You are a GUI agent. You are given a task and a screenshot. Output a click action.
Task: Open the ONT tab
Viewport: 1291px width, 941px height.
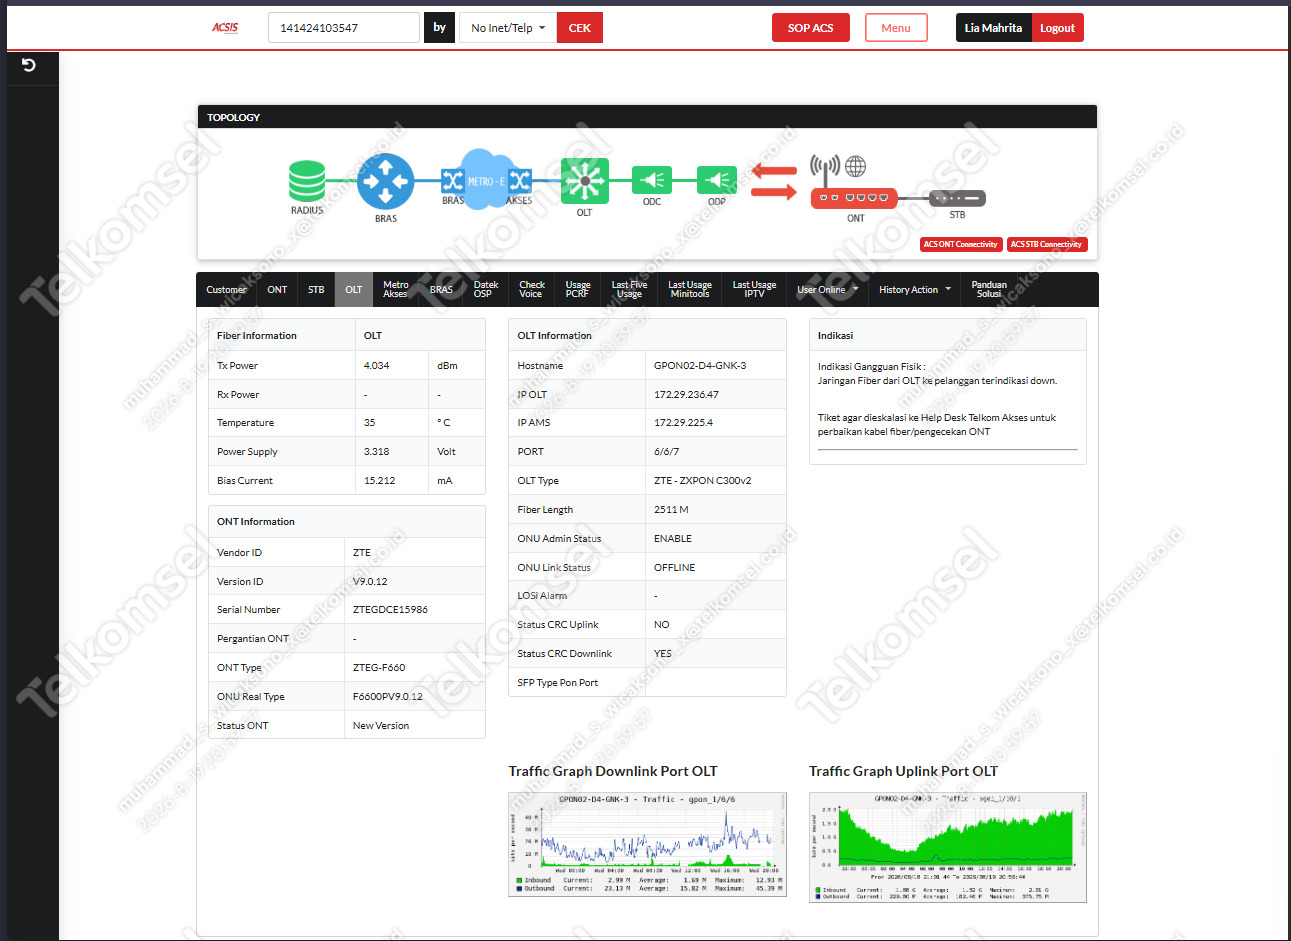pos(277,290)
